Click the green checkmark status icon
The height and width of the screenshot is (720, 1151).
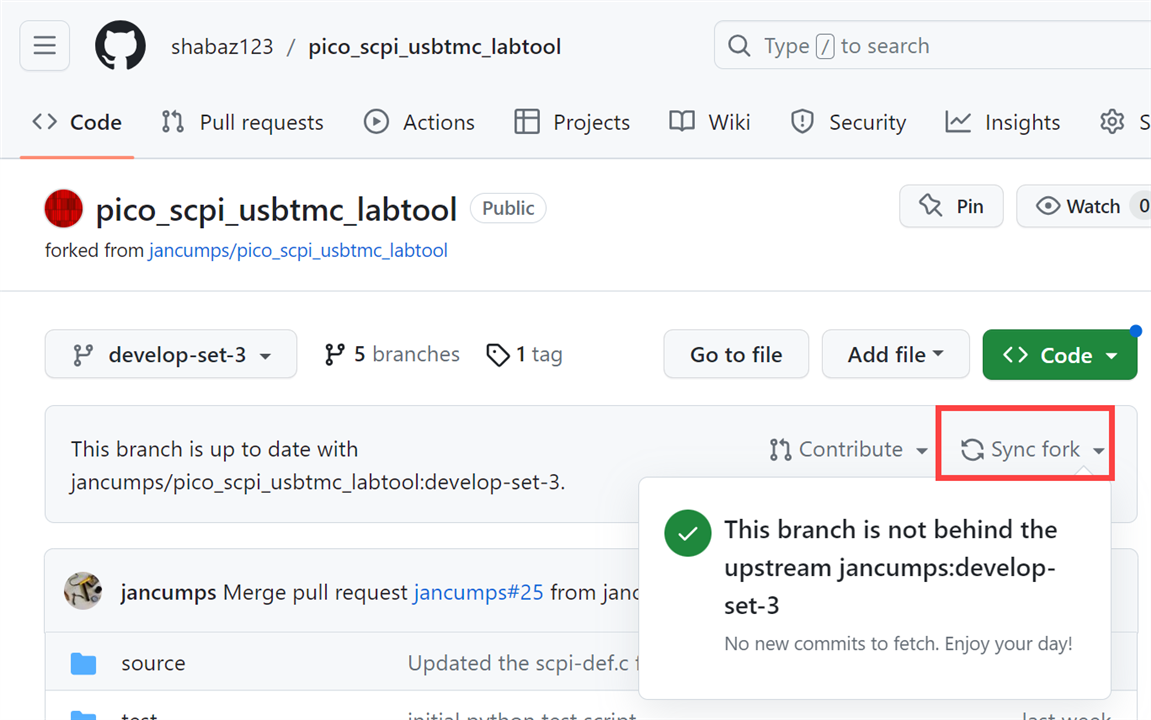(x=688, y=533)
